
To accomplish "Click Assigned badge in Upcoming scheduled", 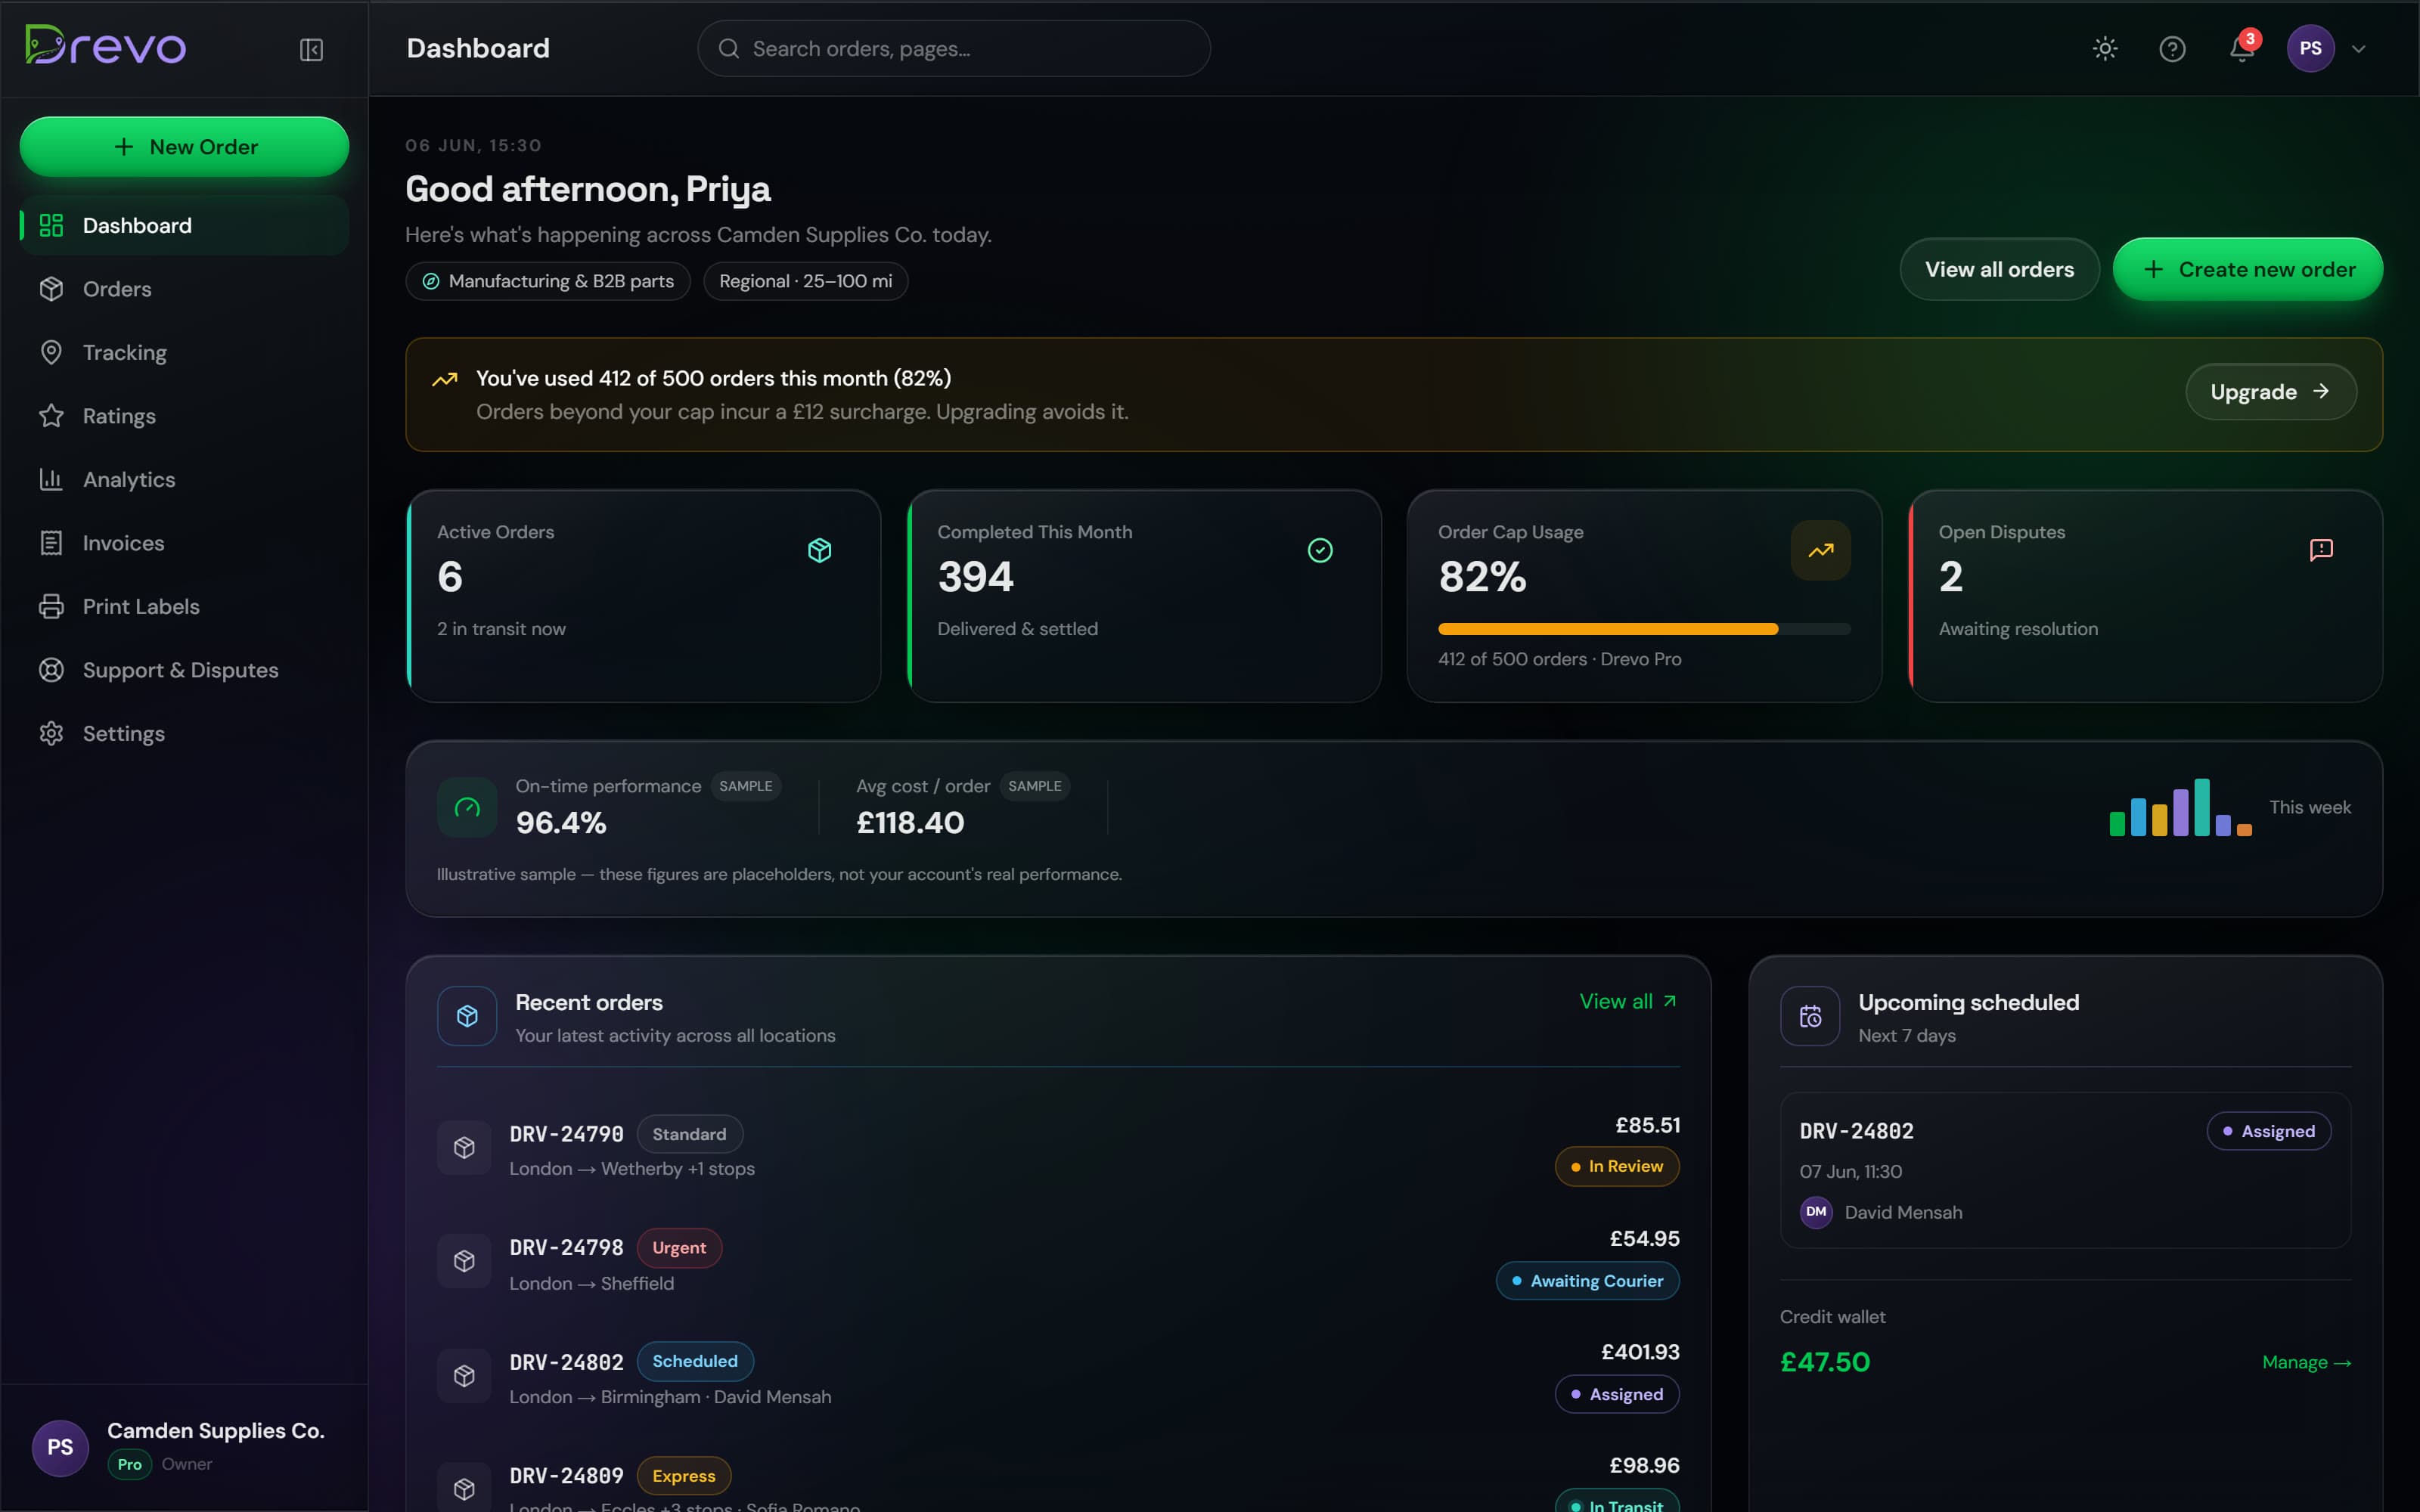I will click(2269, 1131).
